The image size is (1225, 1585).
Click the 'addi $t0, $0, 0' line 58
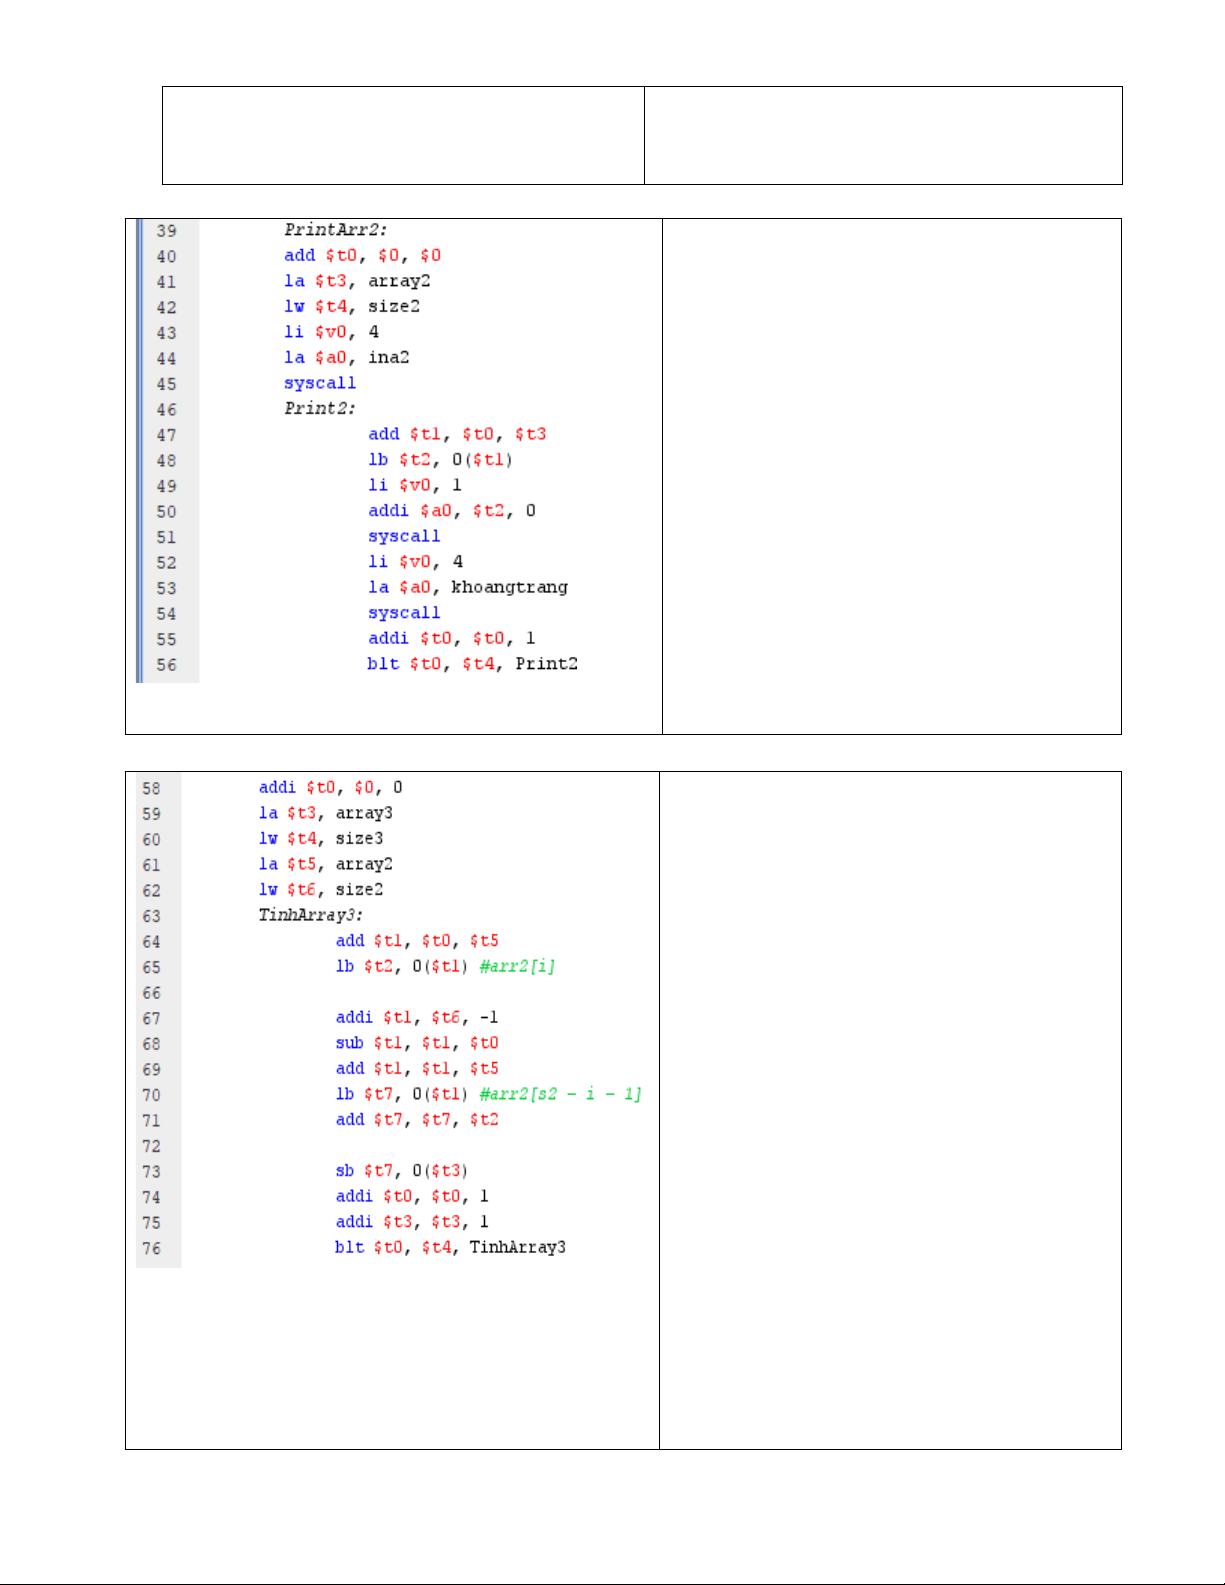330,788
